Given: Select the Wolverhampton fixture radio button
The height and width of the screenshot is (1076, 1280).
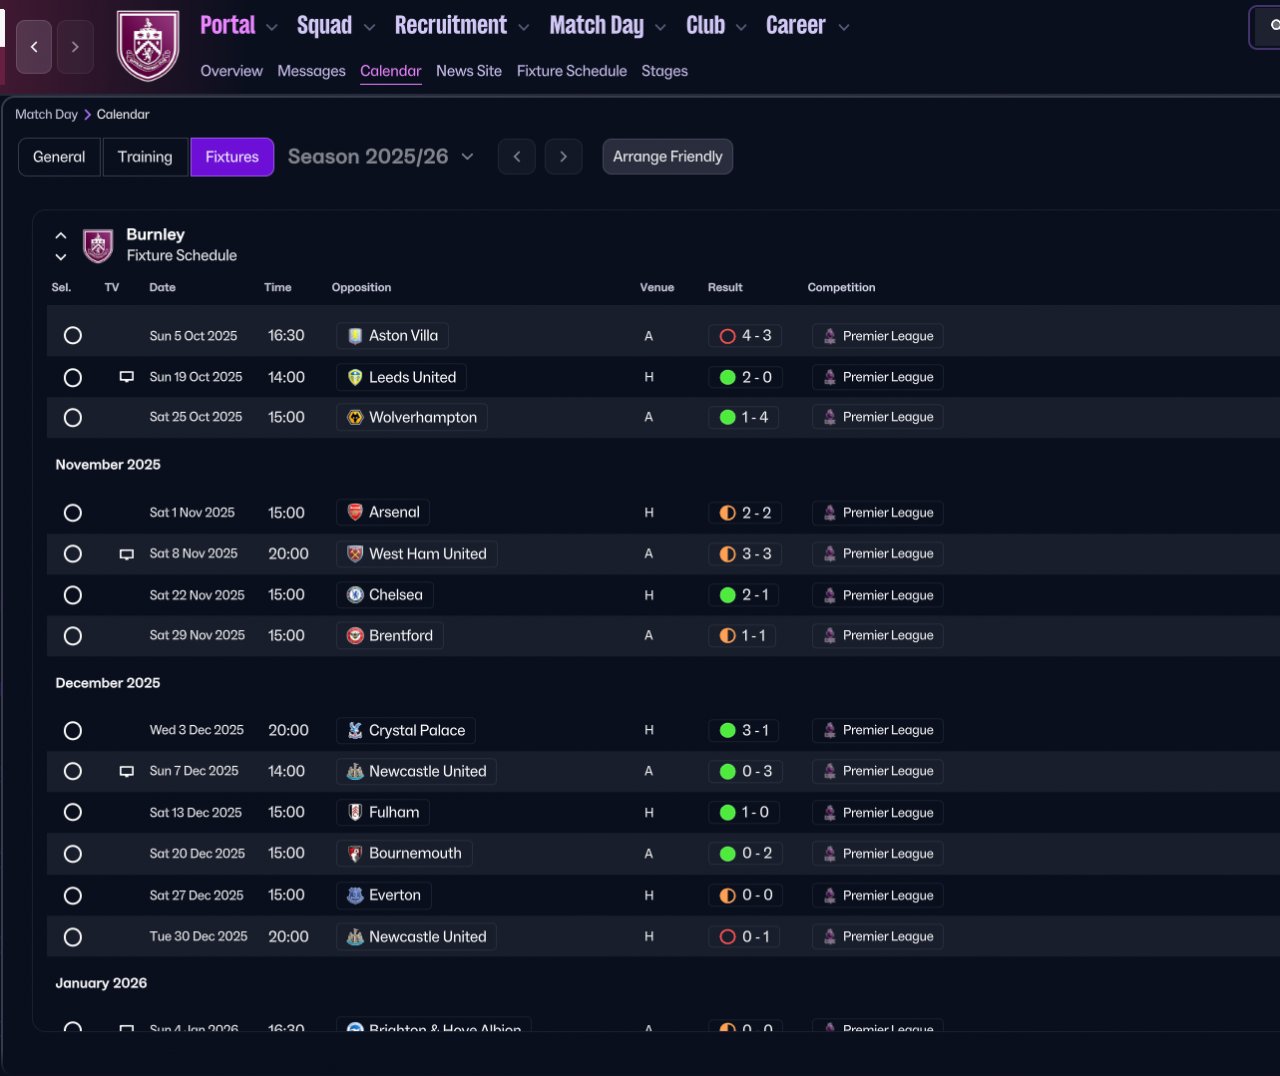Looking at the screenshot, I should [73, 418].
